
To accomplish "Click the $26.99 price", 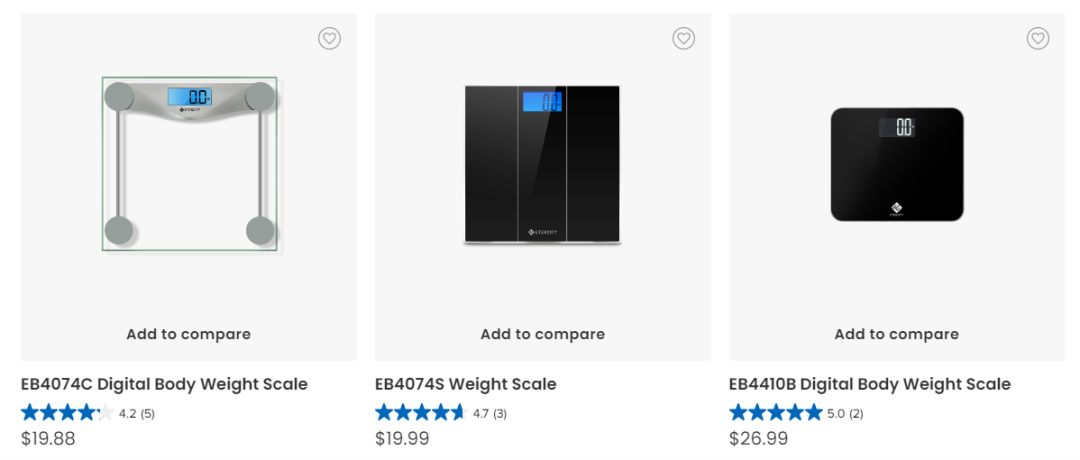I will tap(758, 438).
